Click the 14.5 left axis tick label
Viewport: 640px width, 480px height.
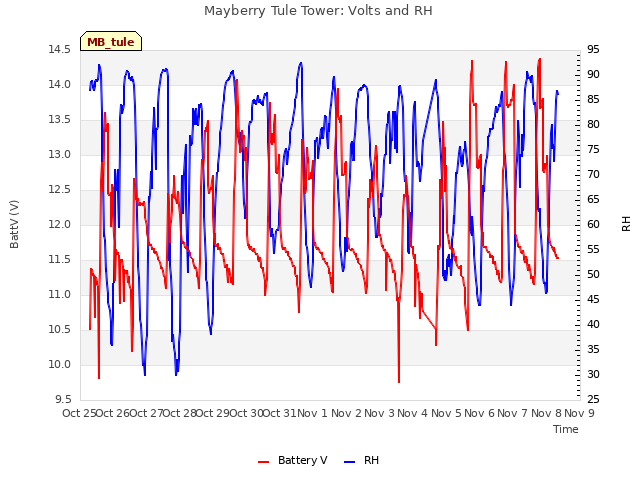(60, 50)
